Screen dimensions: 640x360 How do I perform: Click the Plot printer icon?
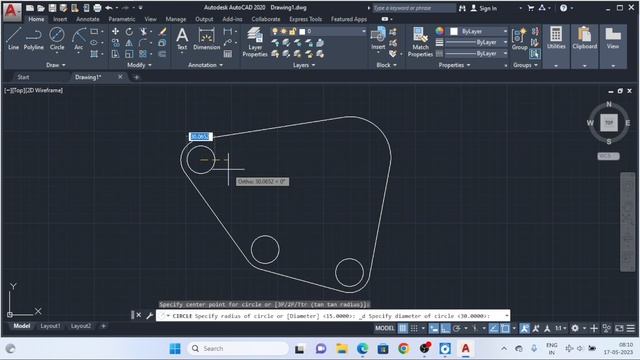[97, 8]
